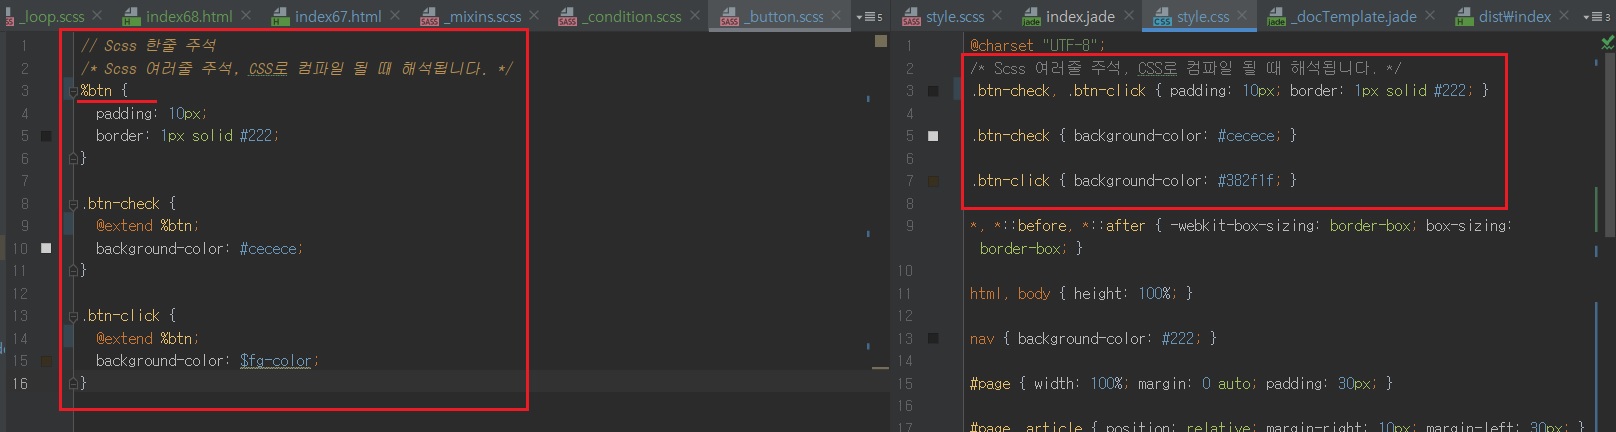1616x432 pixels.
Task: Click the nav #222 color swatch on line 13
Action: pyautogui.click(x=933, y=338)
